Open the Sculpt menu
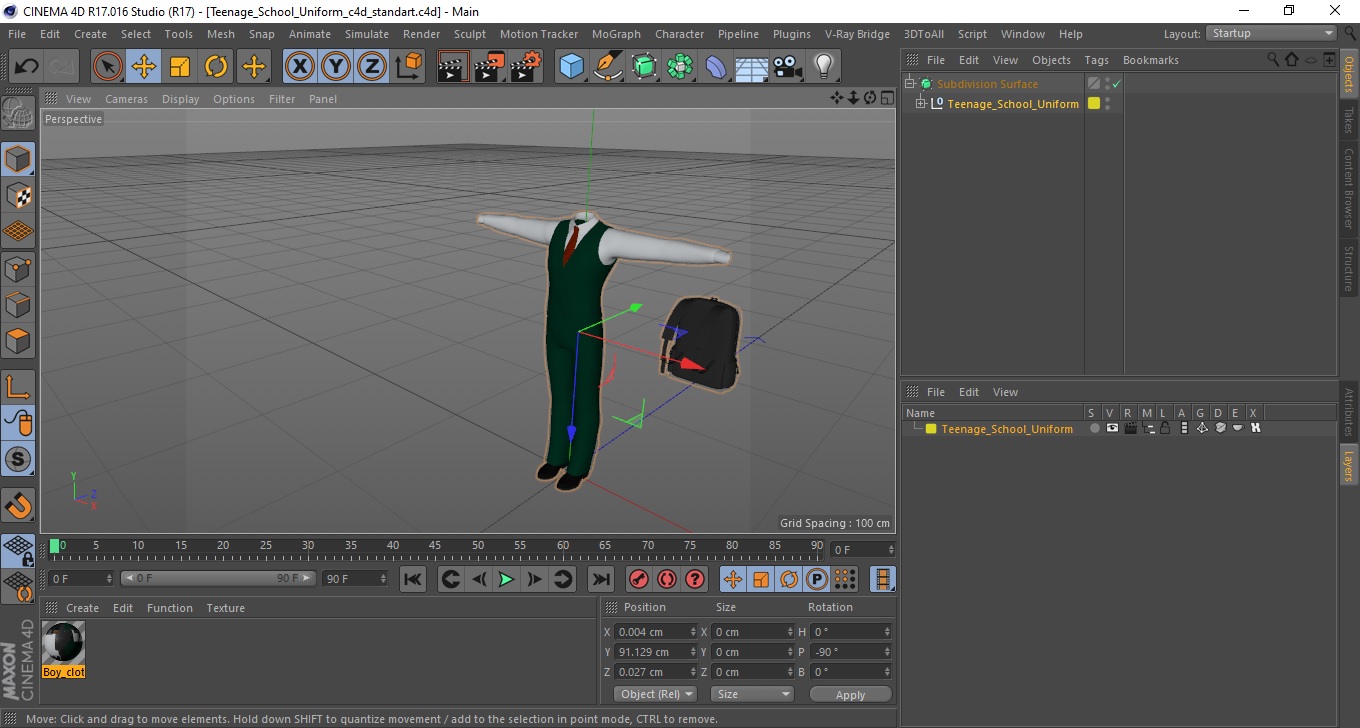 click(x=470, y=34)
